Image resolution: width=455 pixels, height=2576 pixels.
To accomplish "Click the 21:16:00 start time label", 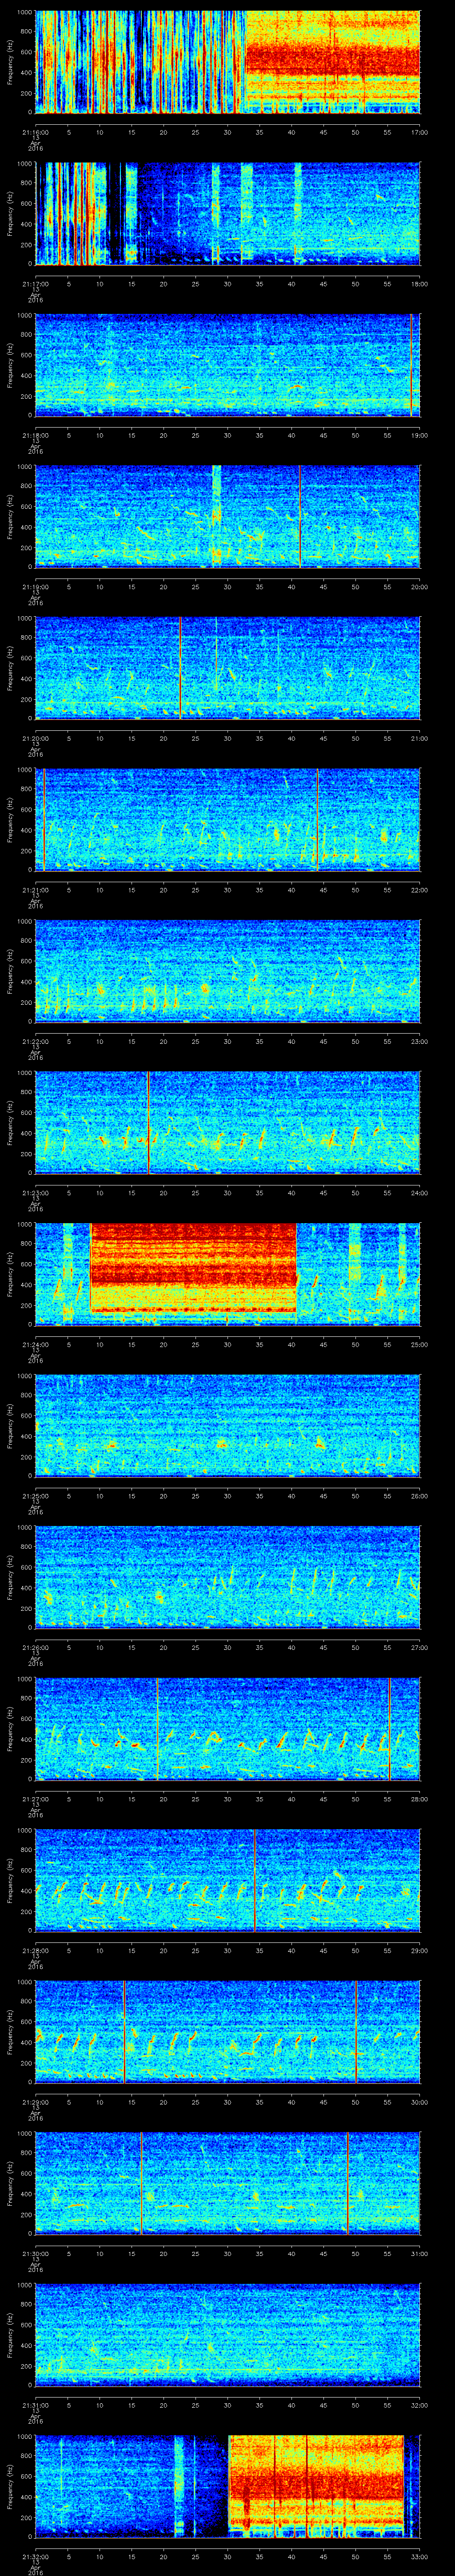I will [35, 132].
